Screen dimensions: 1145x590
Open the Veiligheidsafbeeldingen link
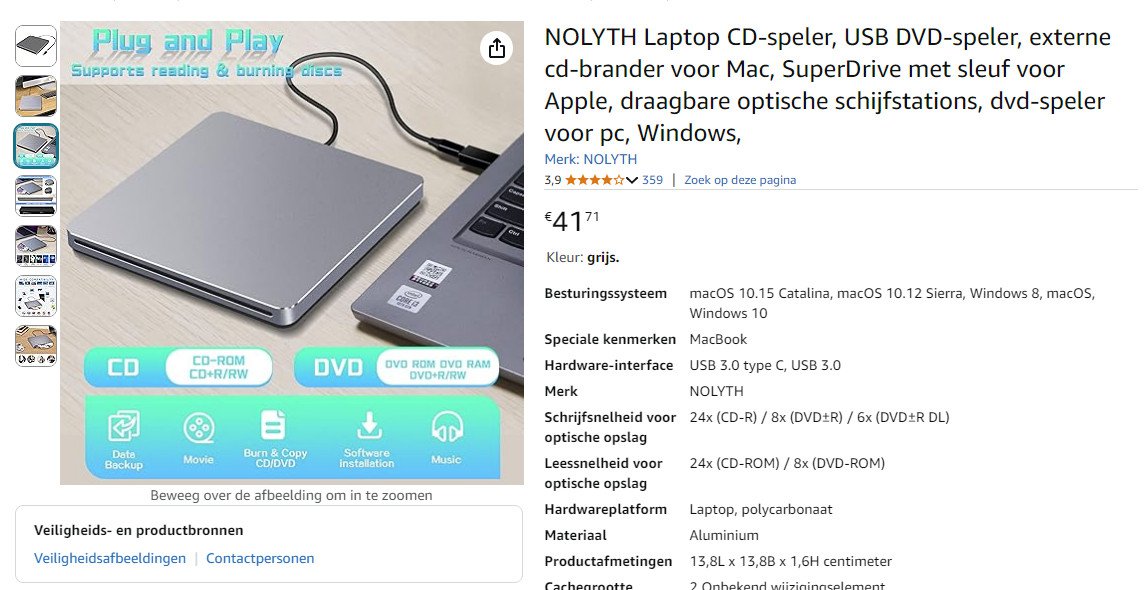110,559
